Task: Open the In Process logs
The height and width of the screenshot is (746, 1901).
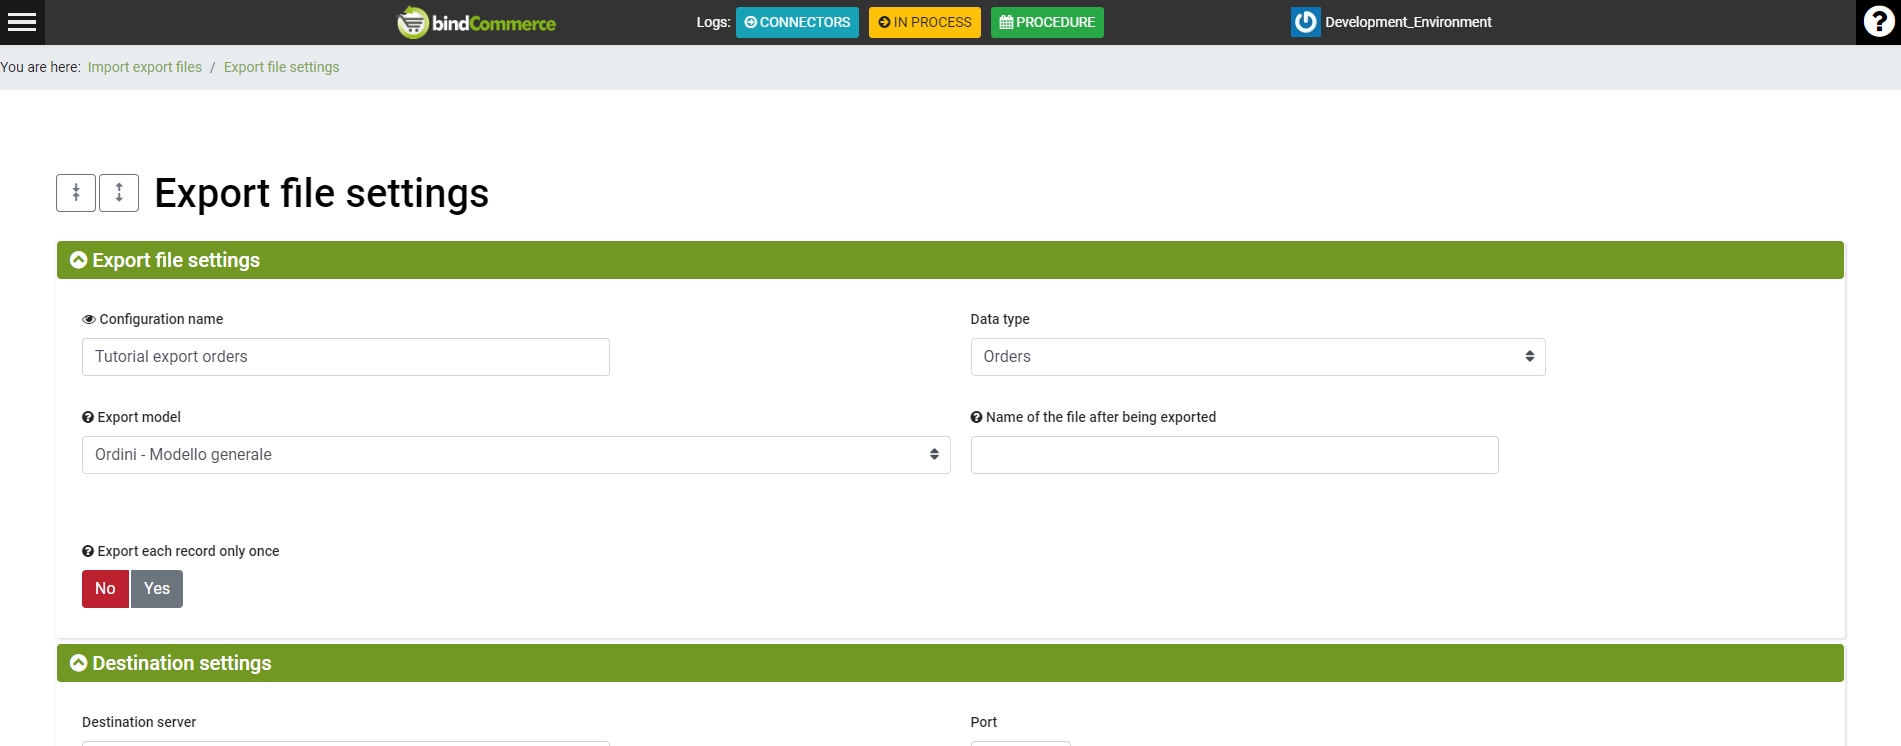Action: 924,22
